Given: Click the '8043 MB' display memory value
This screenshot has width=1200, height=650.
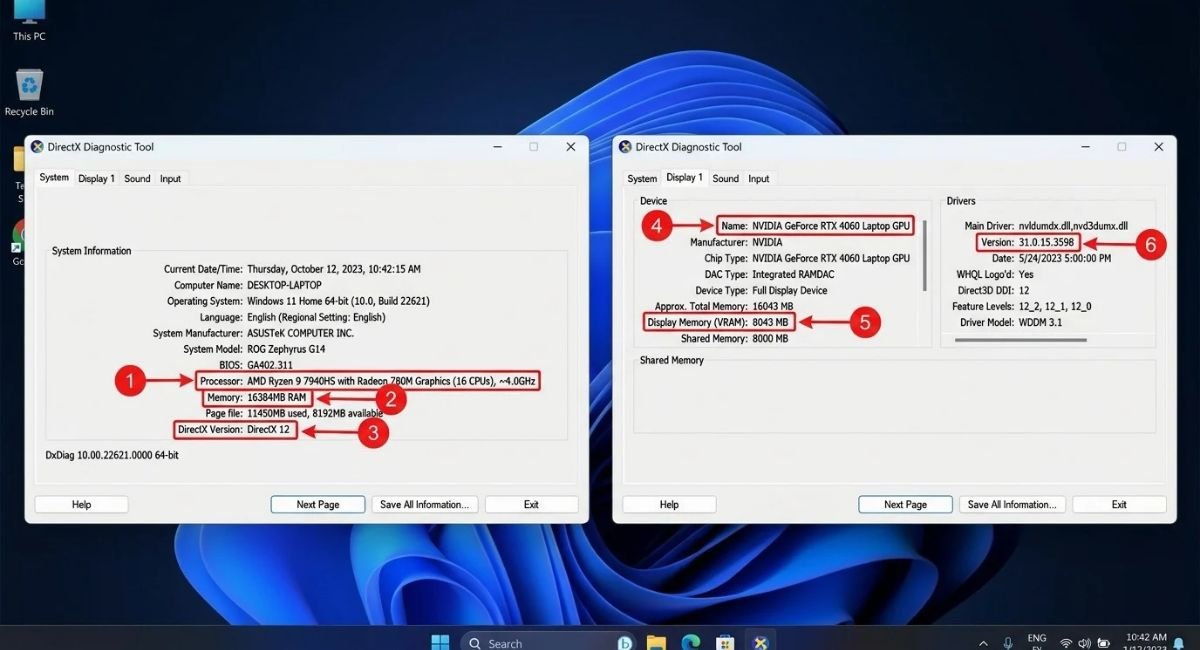Looking at the screenshot, I should click(770, 322).
